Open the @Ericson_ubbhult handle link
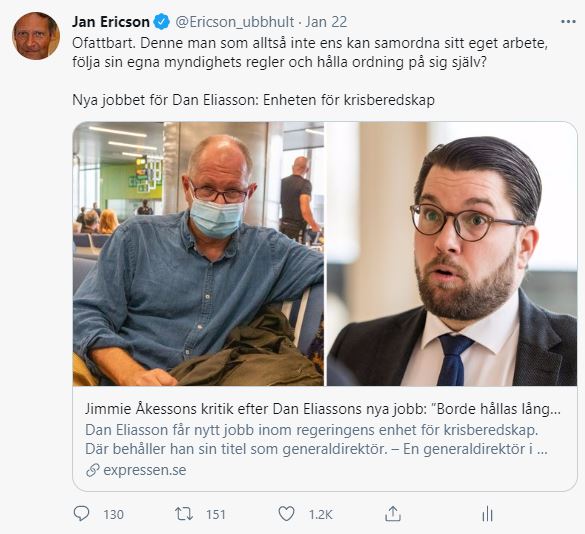This screenshot has height=534, width=585. click(235, 22)
